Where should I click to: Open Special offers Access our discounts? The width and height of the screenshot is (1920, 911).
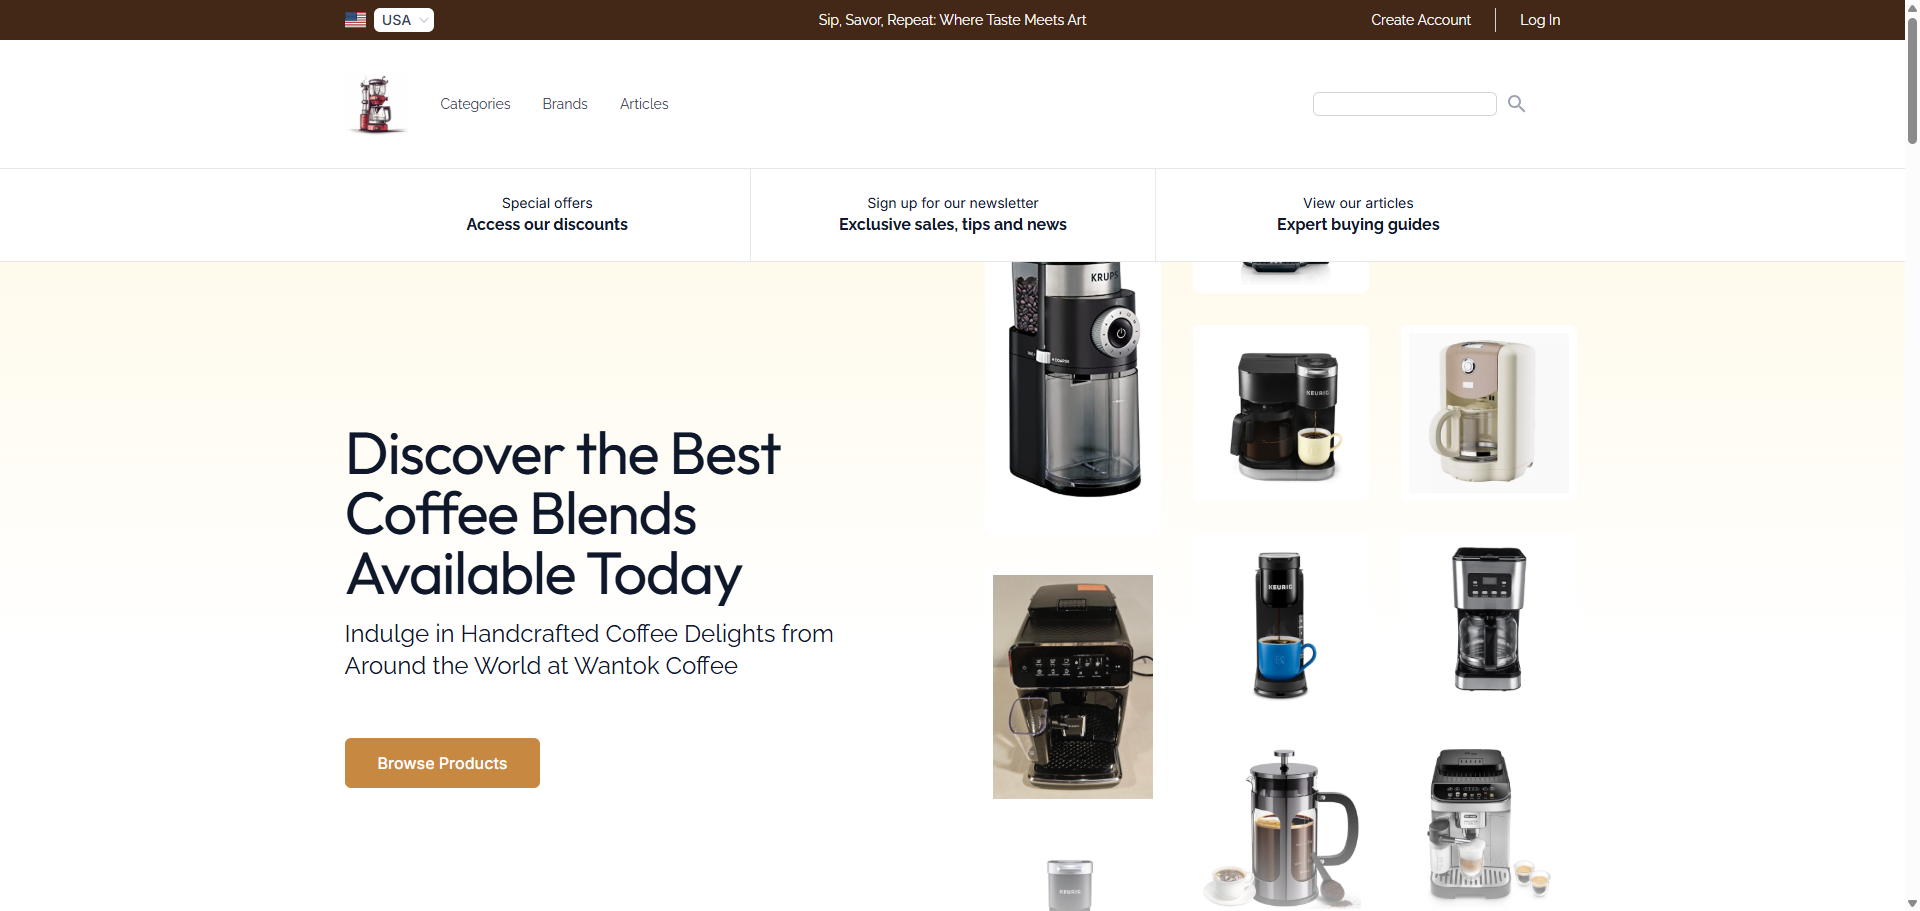[547, 214]
